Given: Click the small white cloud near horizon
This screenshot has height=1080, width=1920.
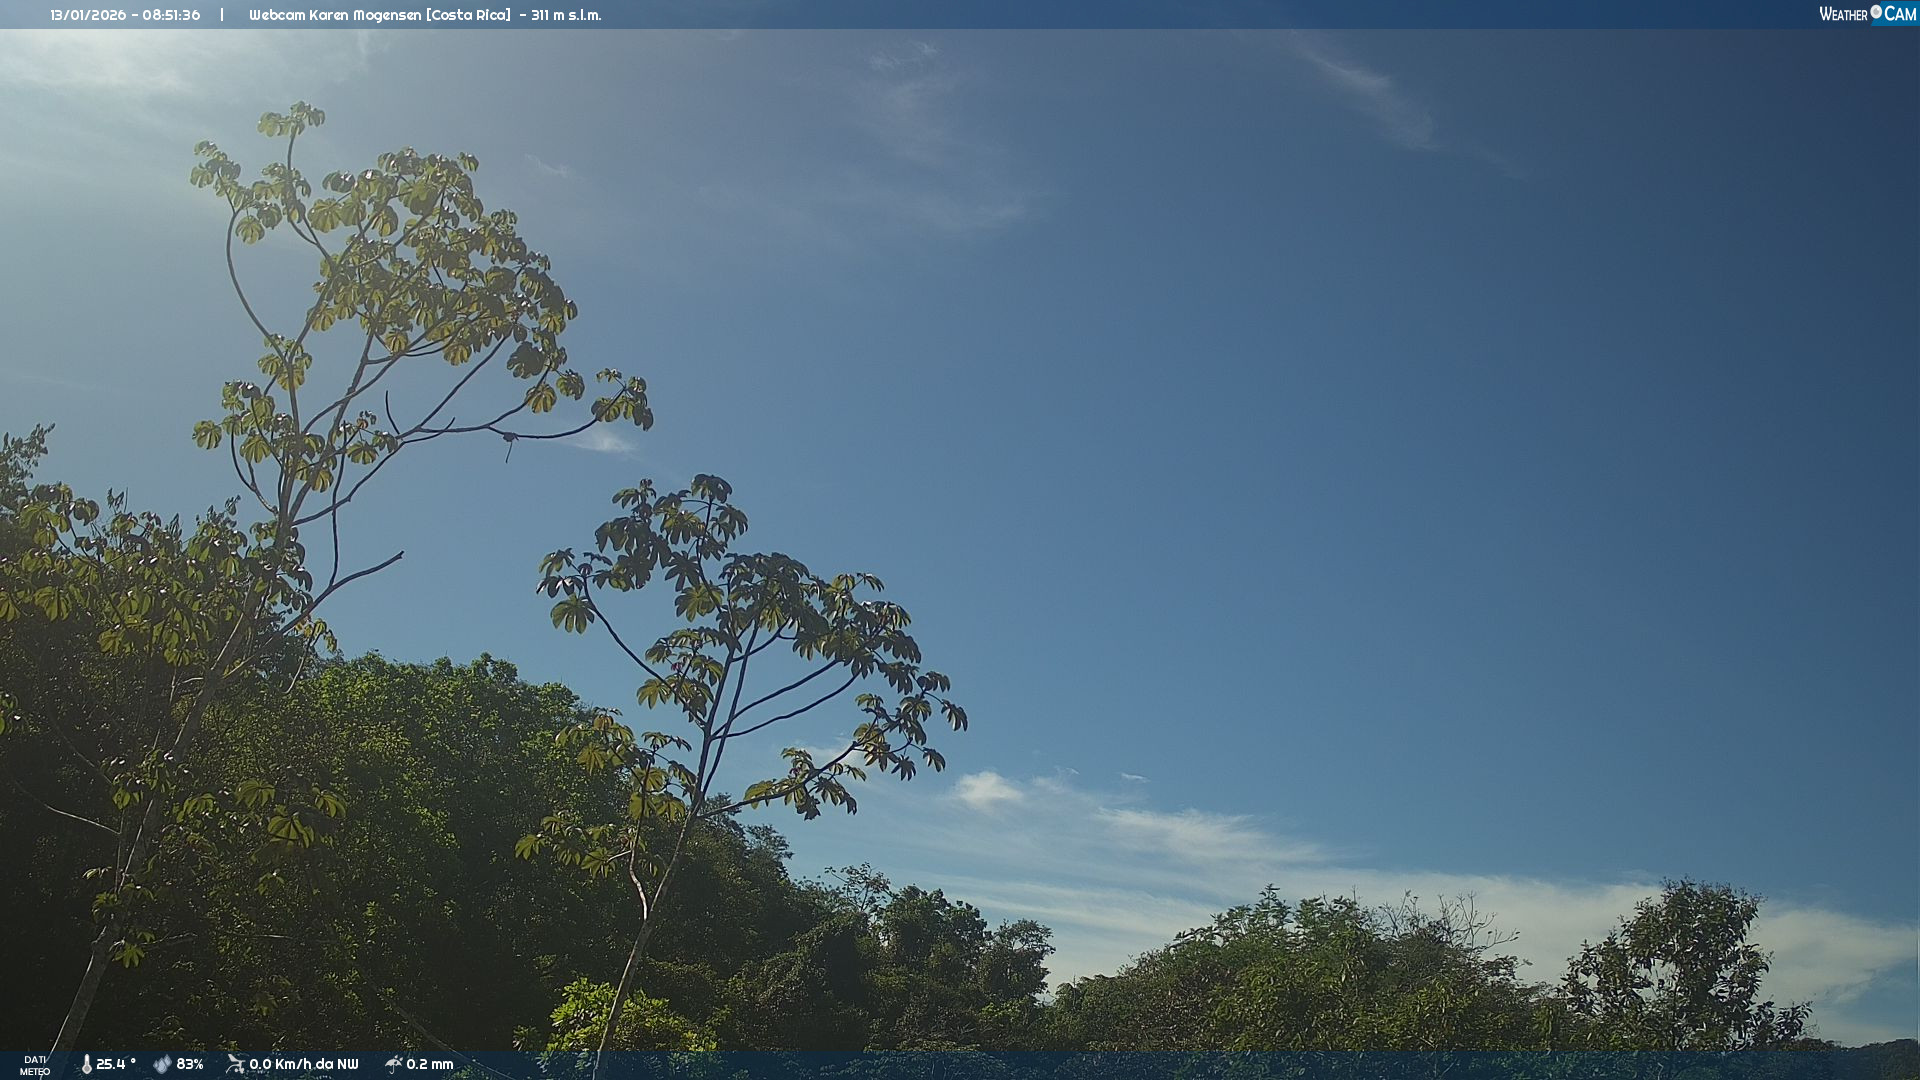Looking at the screenshot, I should 985,790.
